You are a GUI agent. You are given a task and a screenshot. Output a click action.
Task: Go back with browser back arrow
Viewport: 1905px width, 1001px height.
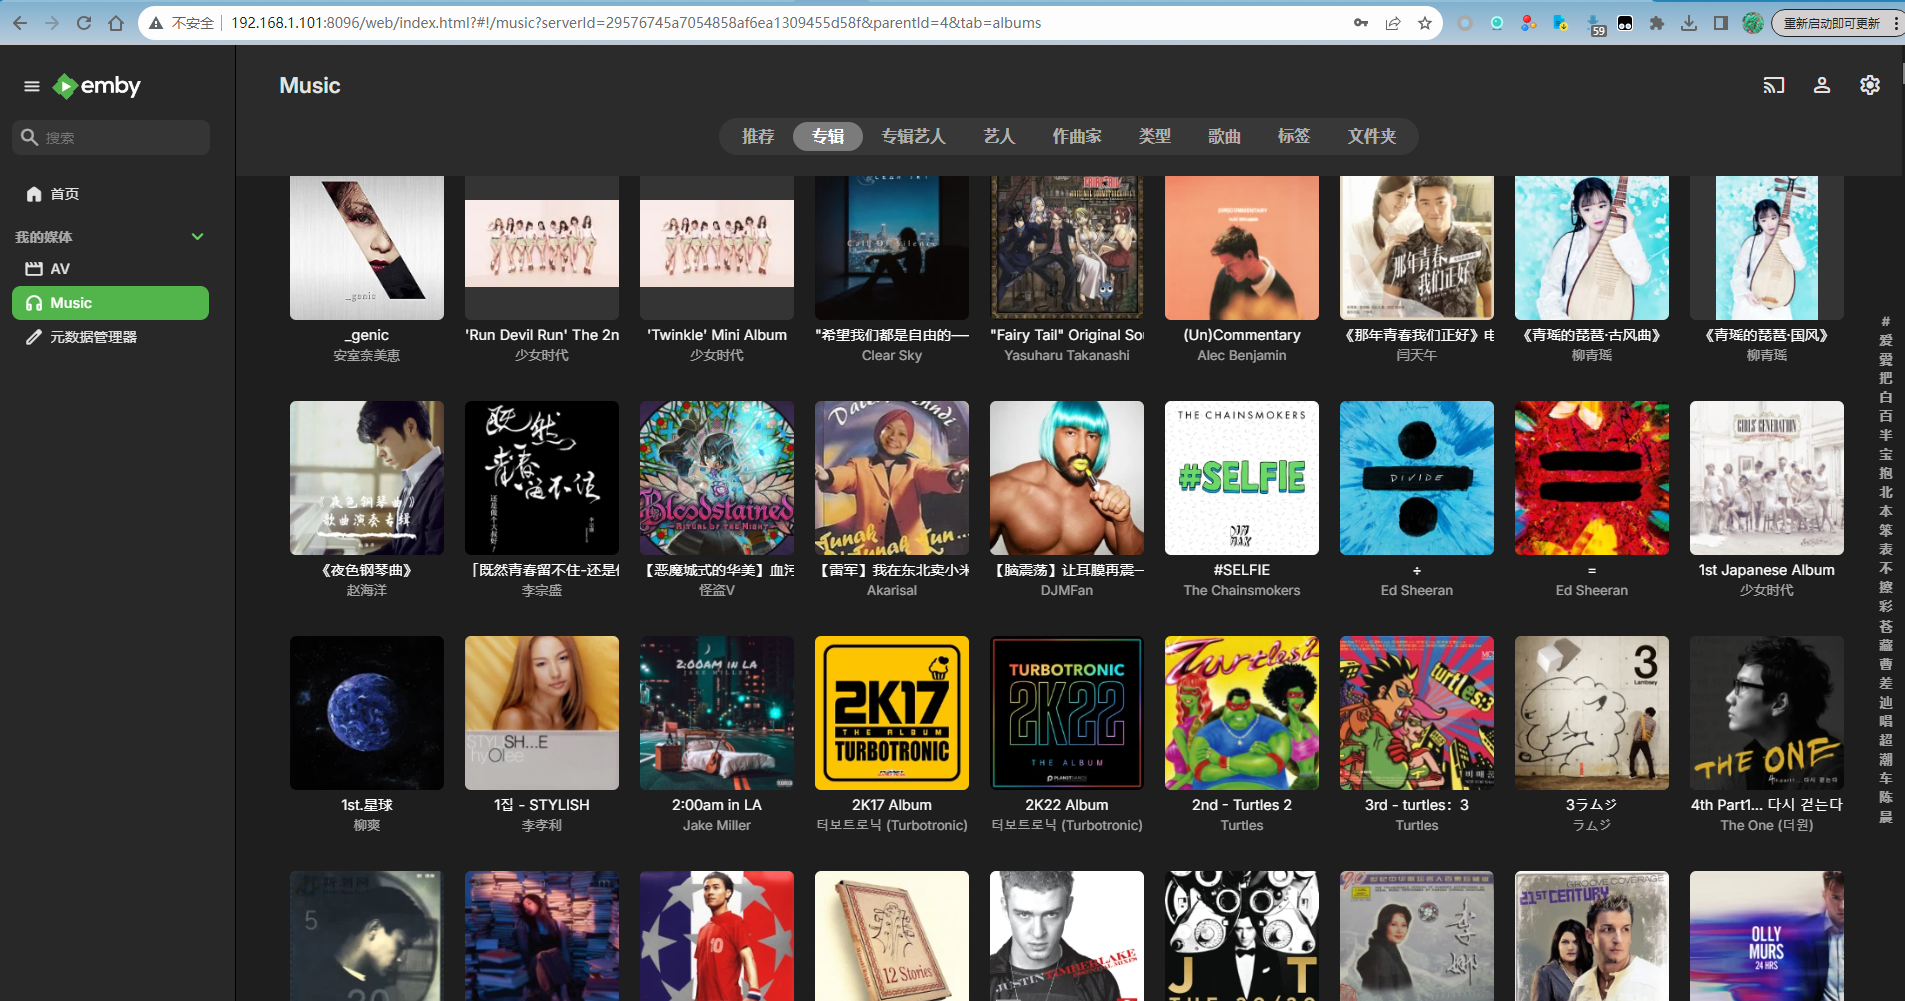coord(20,23)
